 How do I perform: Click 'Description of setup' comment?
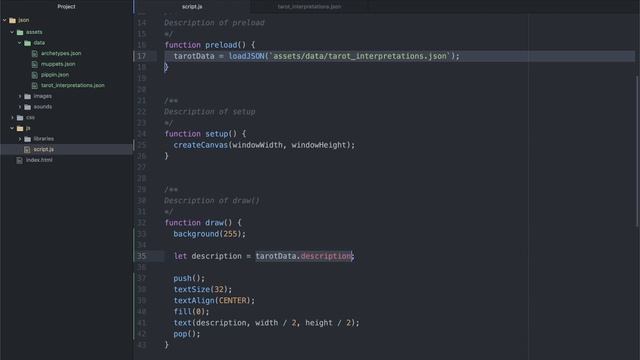coord(210,112)
